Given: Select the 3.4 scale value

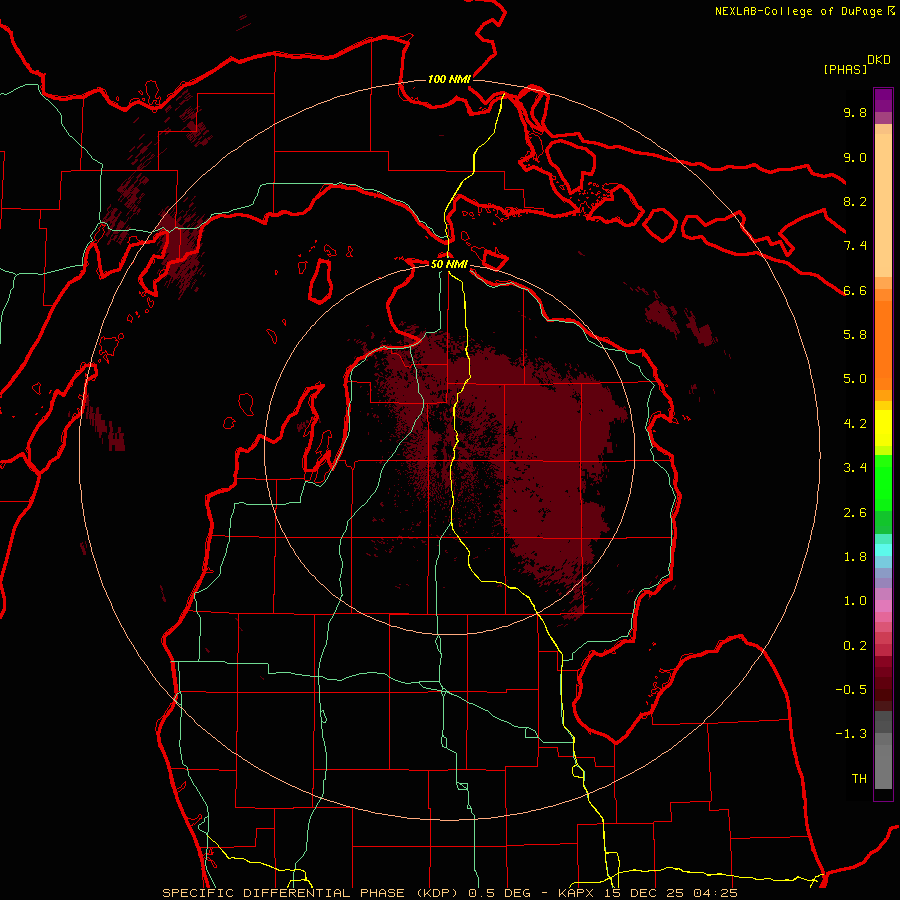Looking at the screenshot, I should [855, 468].
